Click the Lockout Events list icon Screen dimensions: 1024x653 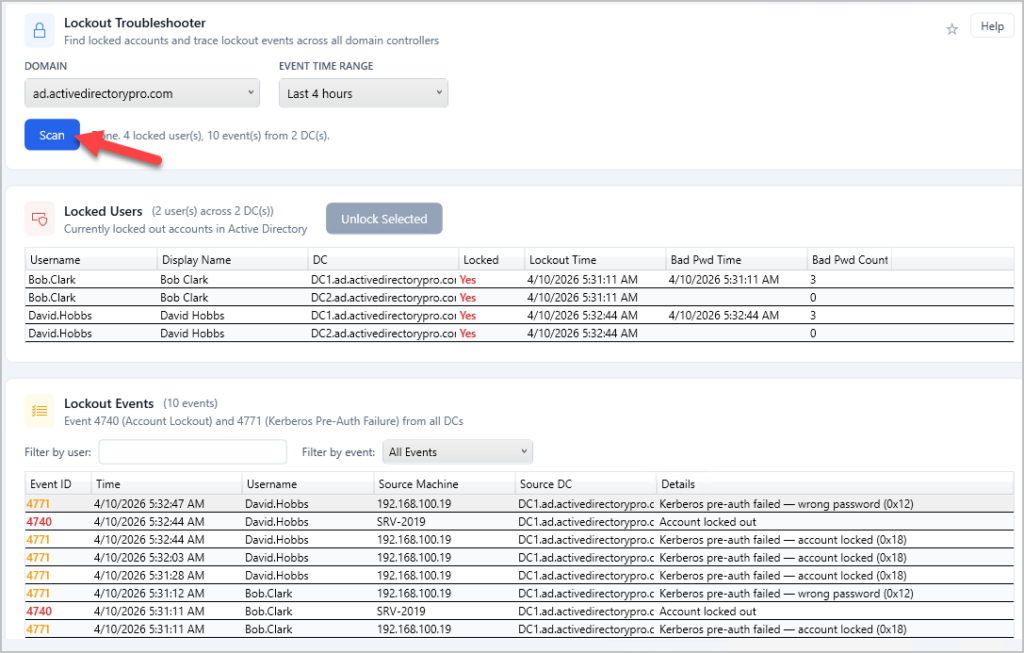(x=39, y=411)
